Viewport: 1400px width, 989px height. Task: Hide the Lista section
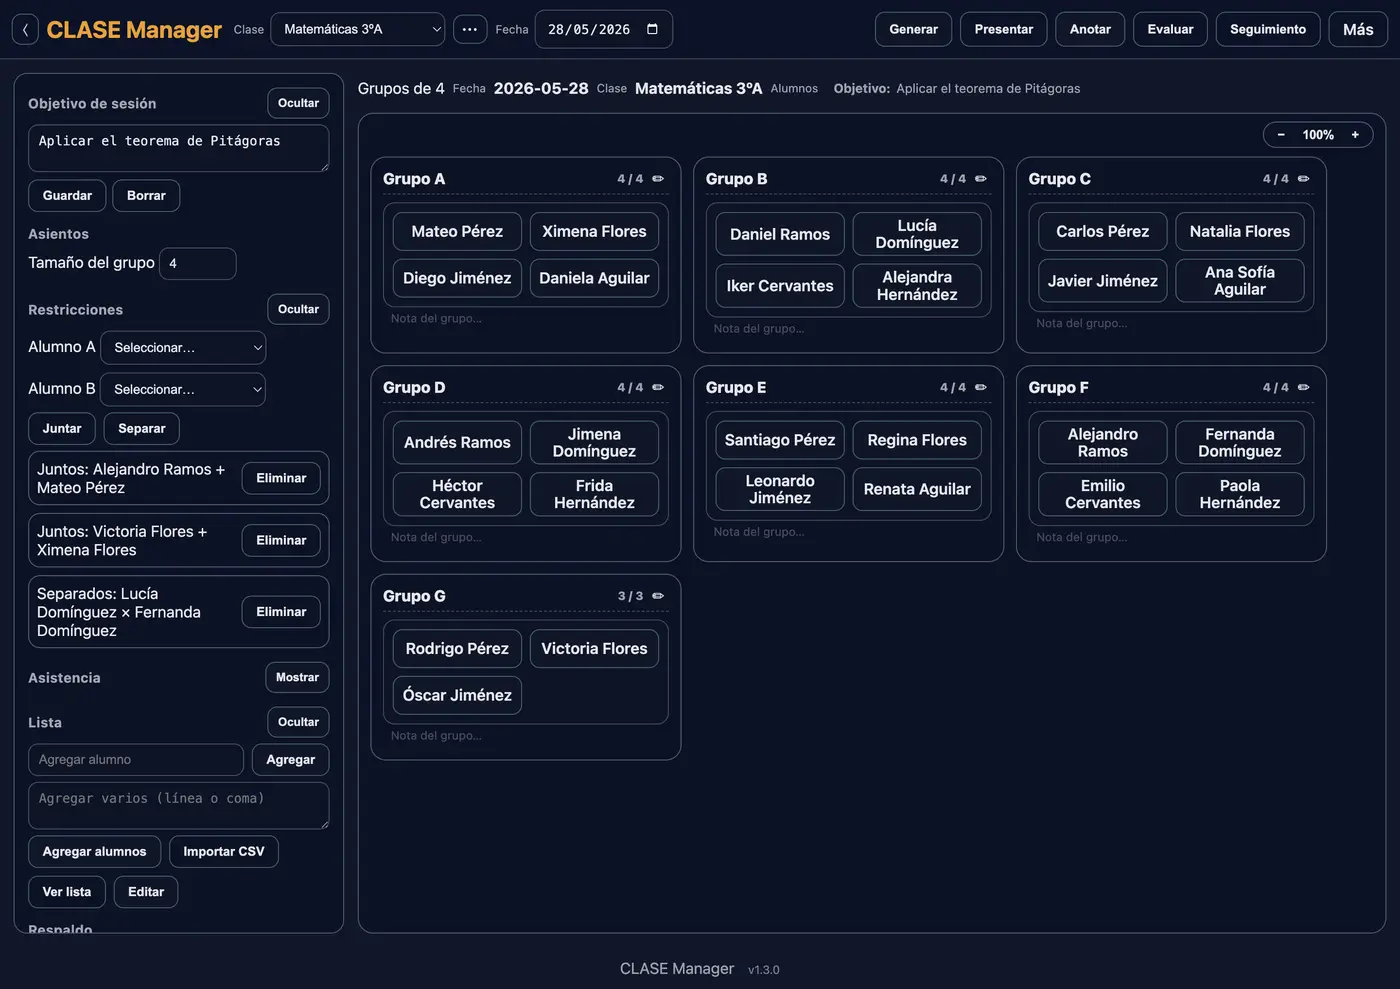[298, 722]
